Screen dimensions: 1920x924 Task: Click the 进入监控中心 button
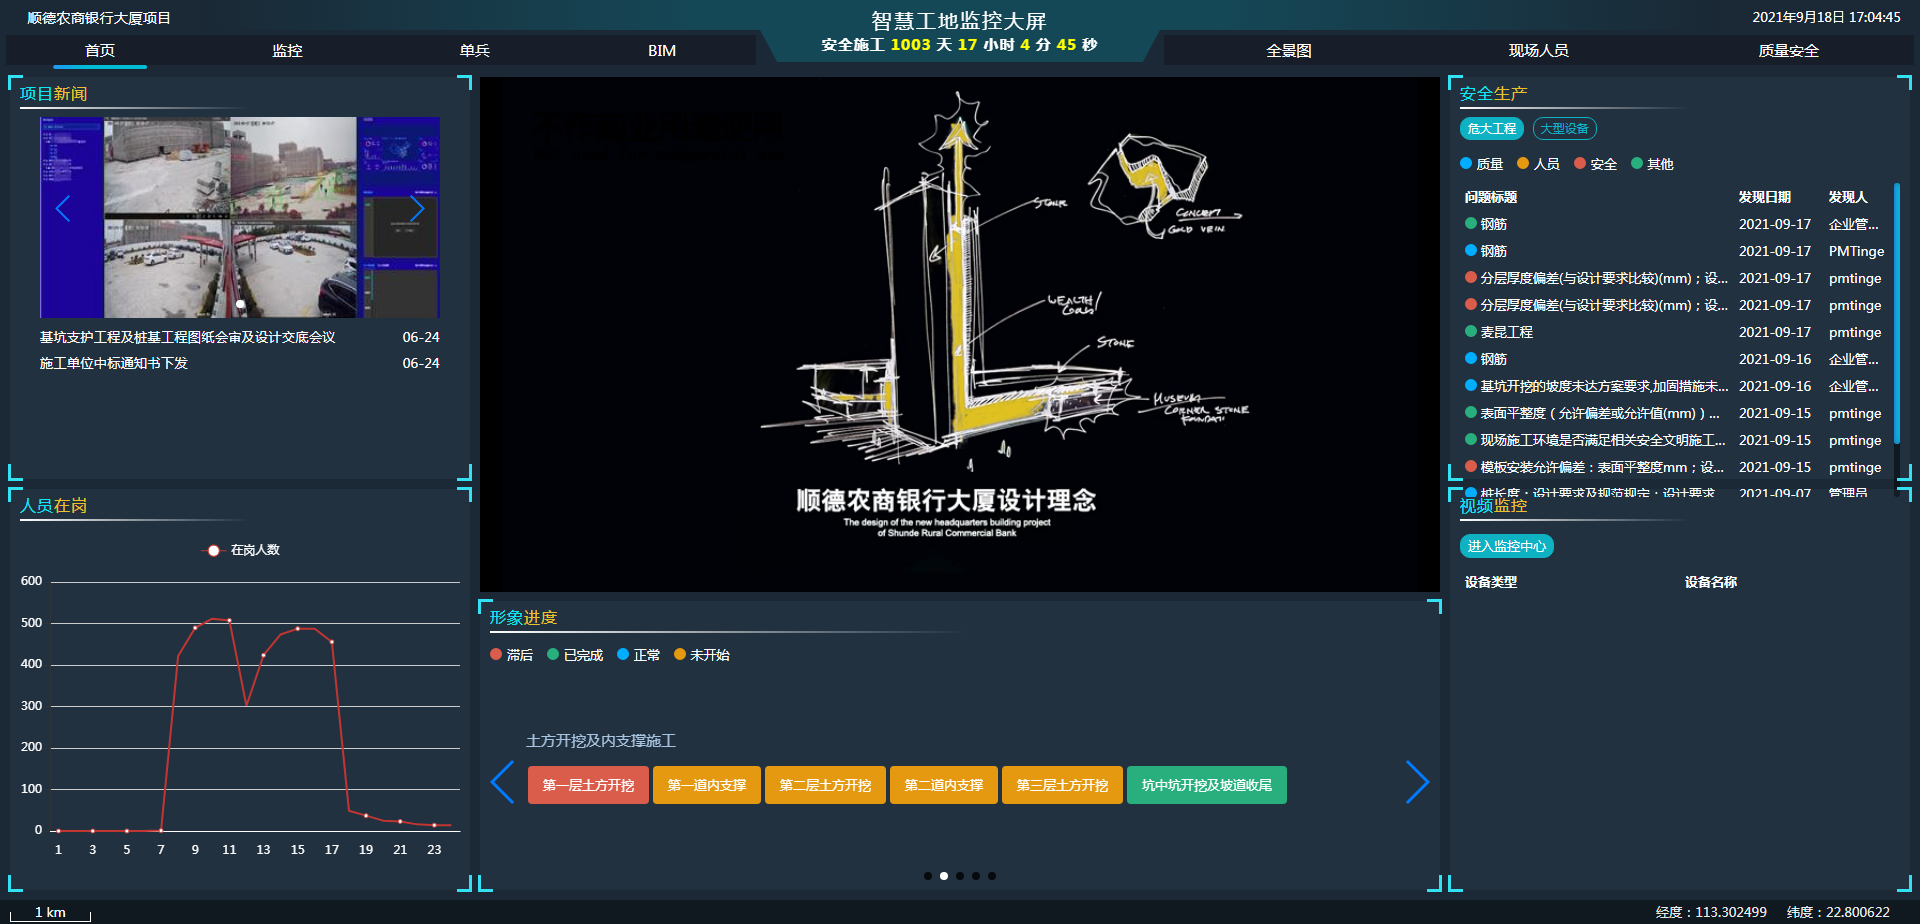tap(1505, 546)
